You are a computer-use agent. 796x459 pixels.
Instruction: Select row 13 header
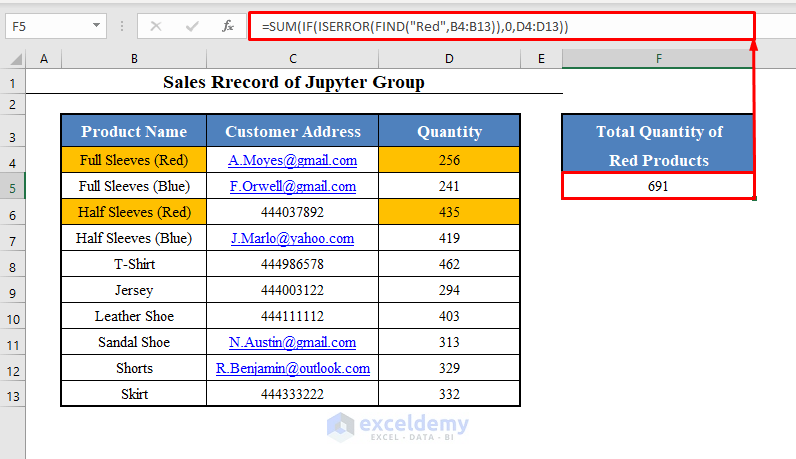click(13, 396)
